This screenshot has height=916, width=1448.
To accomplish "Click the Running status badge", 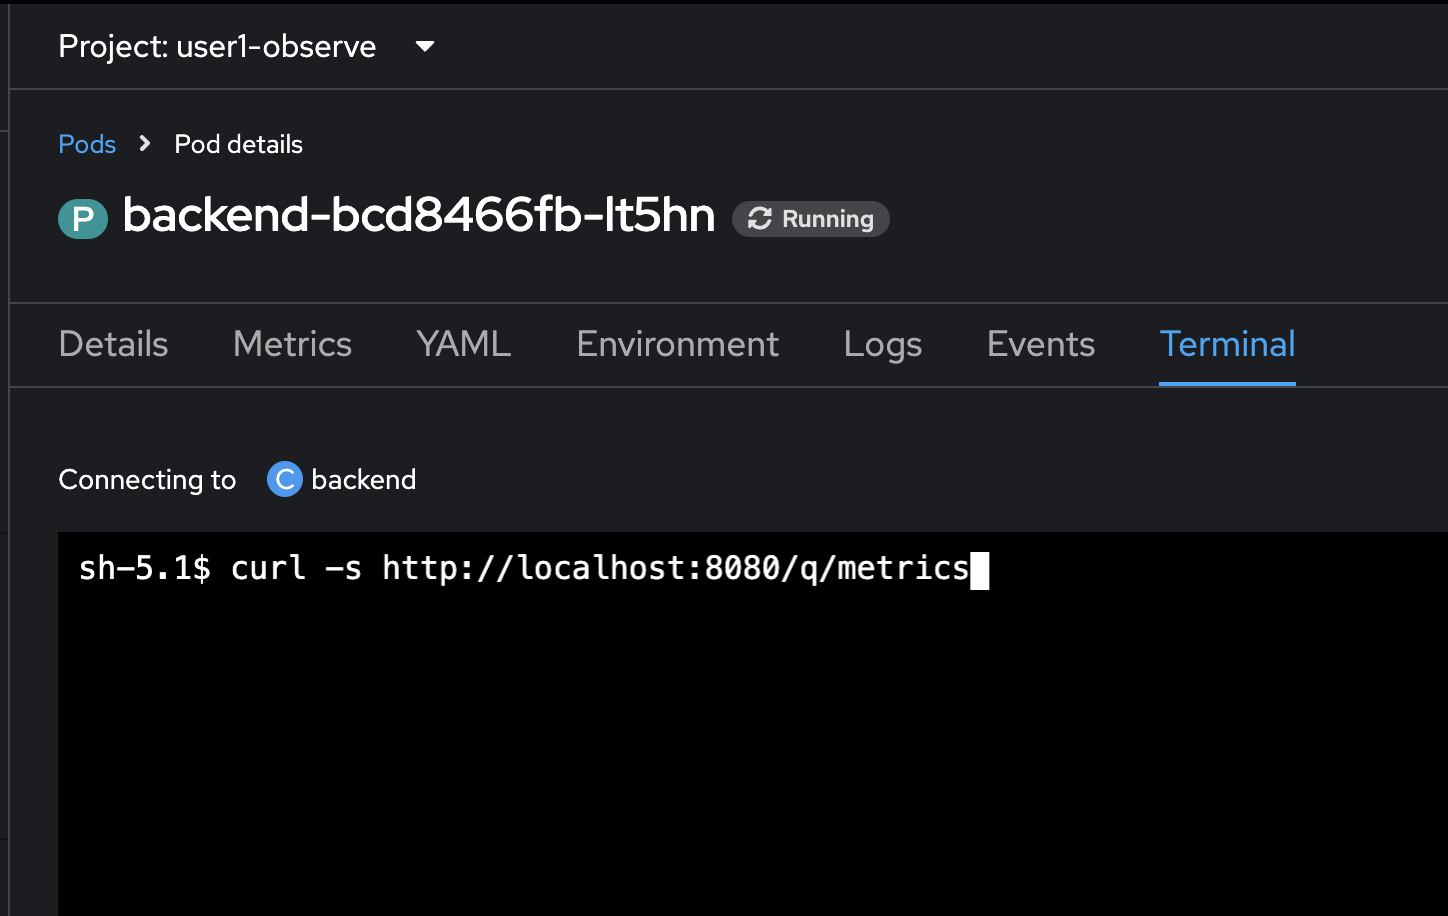I will pyautogui.click(x=811, y=219).
